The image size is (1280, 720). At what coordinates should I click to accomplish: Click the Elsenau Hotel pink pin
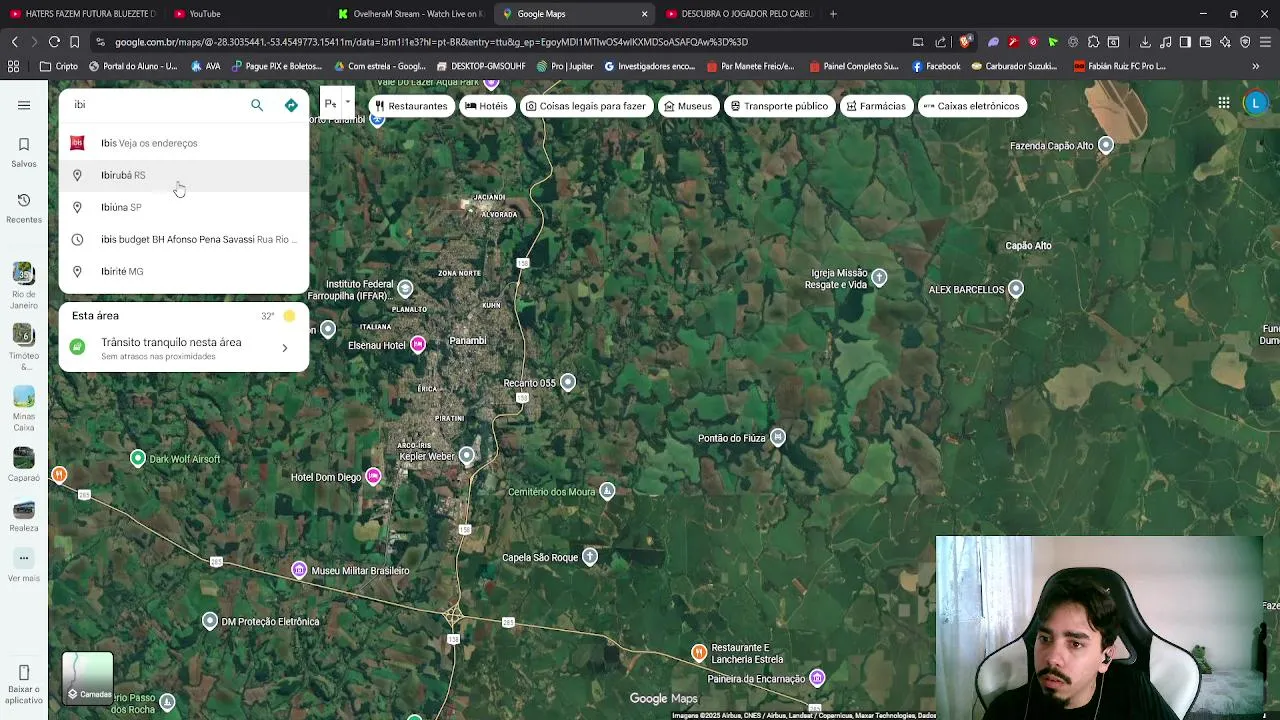pyautogui.click(x=418, y=345)
